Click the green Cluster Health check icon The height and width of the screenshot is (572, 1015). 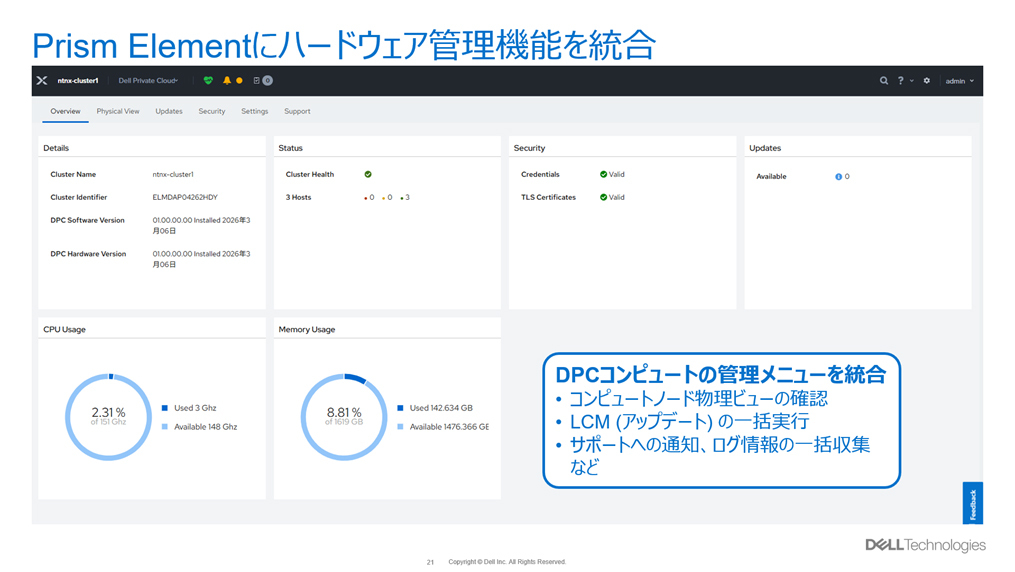pyautogui.click(x=368, y=174)
